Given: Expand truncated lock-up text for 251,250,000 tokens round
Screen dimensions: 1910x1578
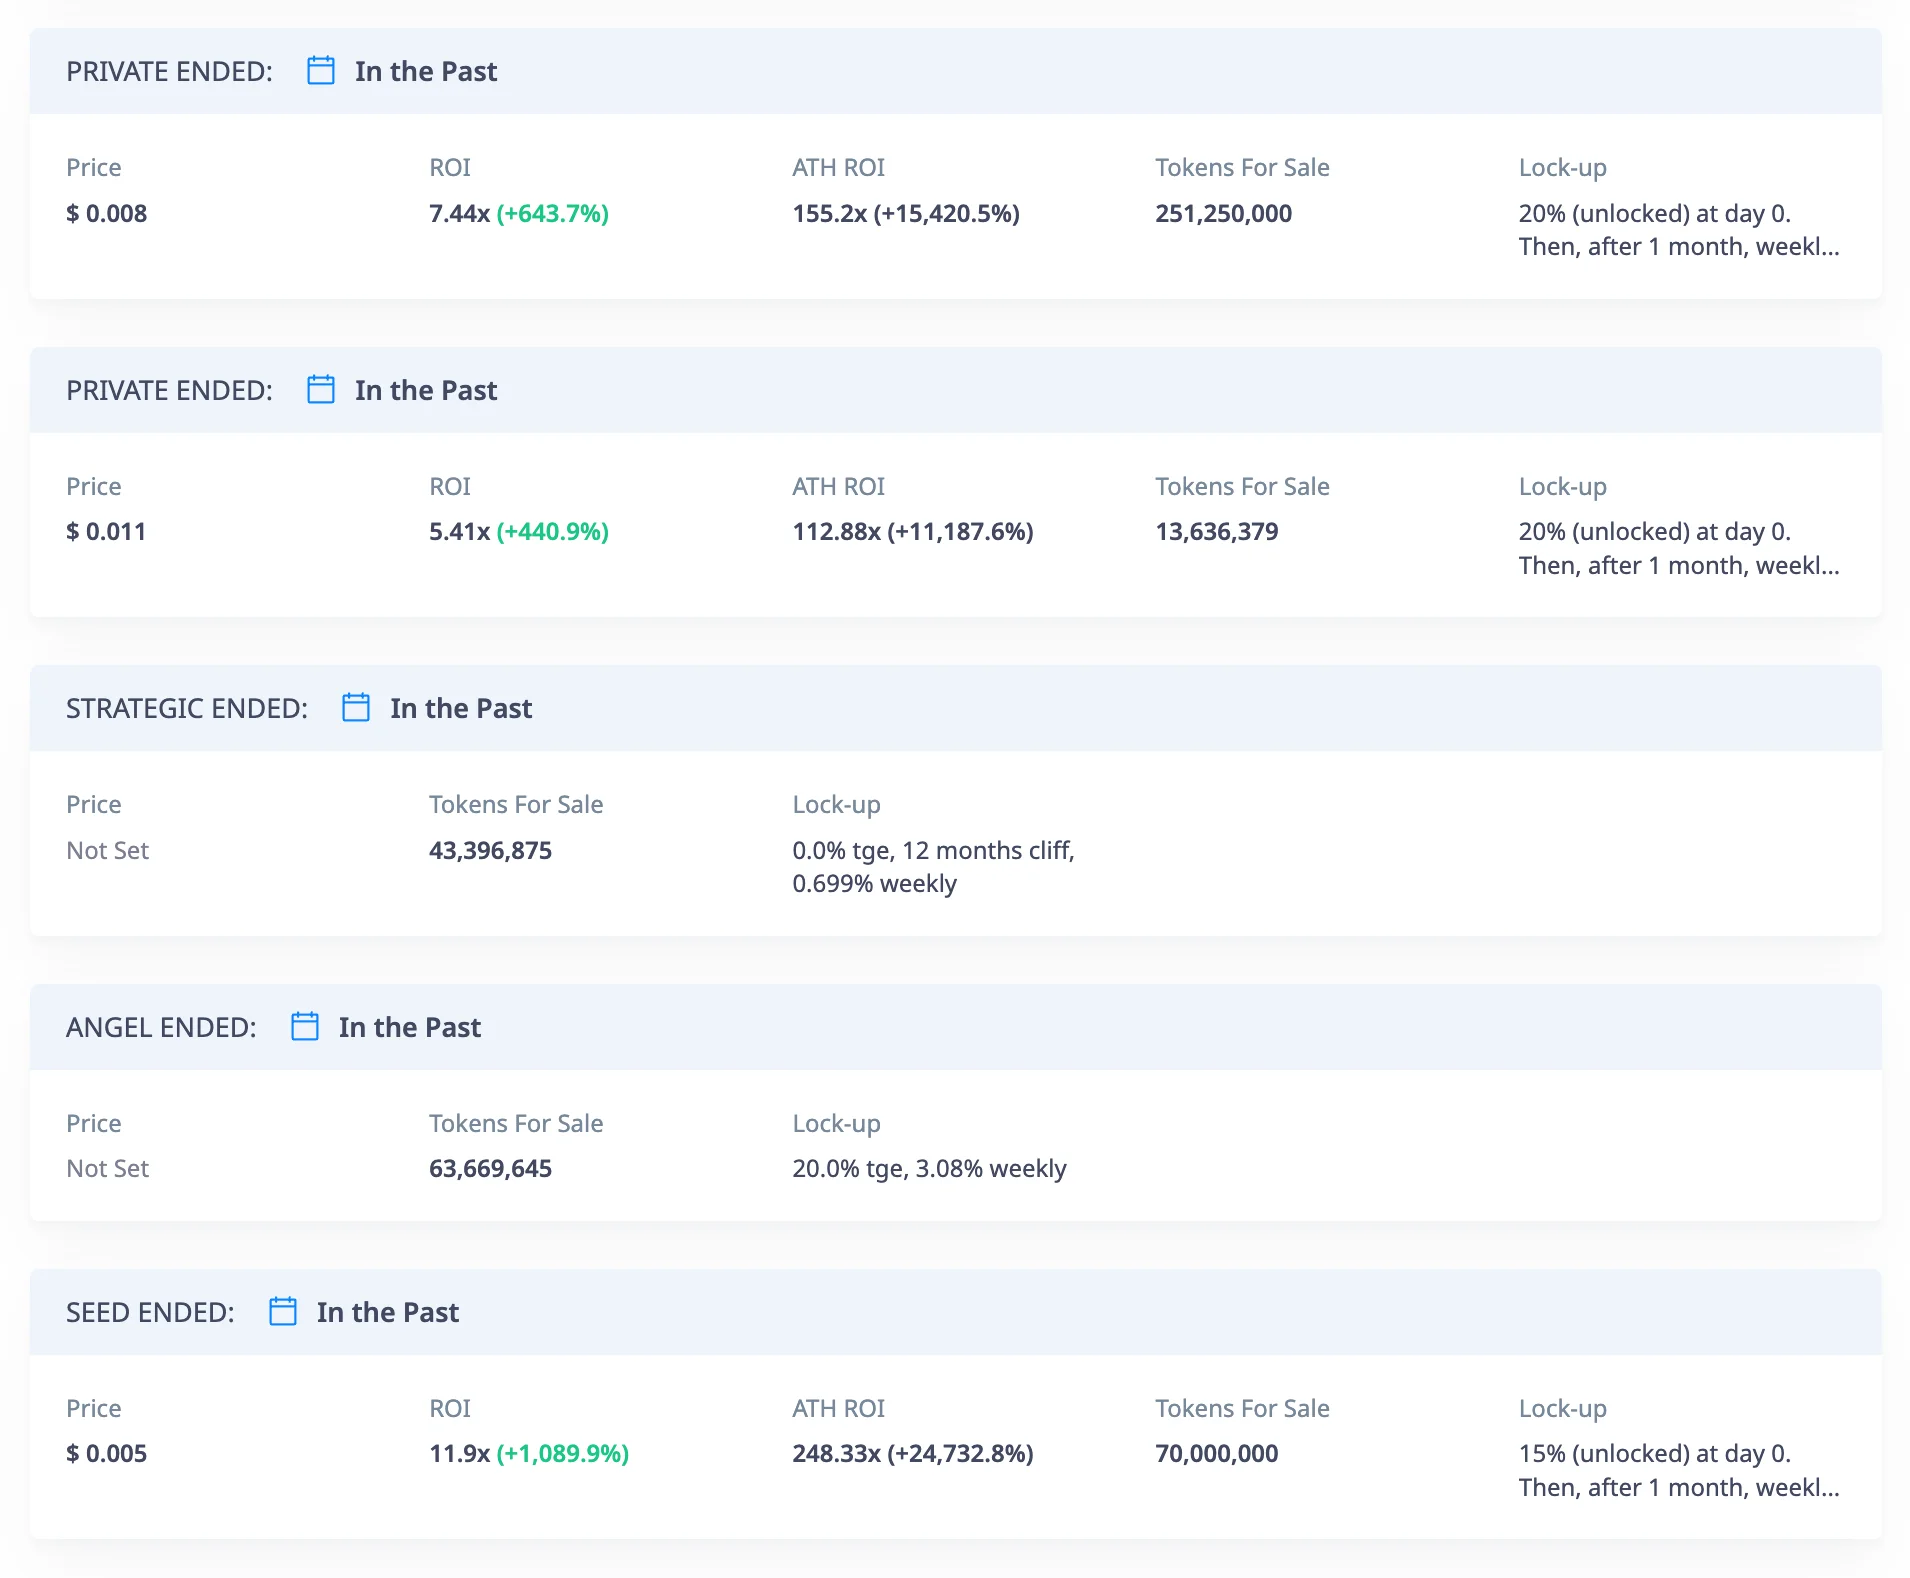Looking at the screenshot, I should tap(1678, 247).
